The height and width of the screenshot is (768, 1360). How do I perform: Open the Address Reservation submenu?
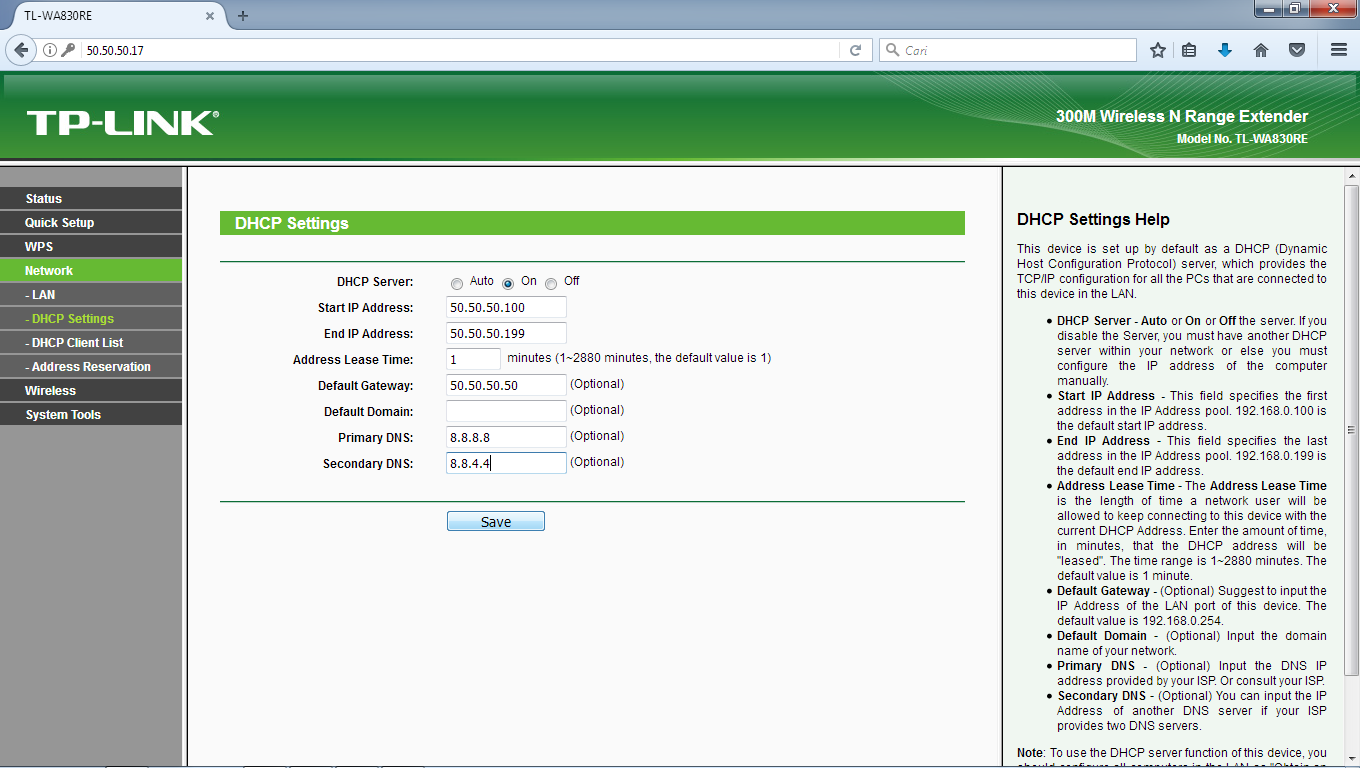91,367
